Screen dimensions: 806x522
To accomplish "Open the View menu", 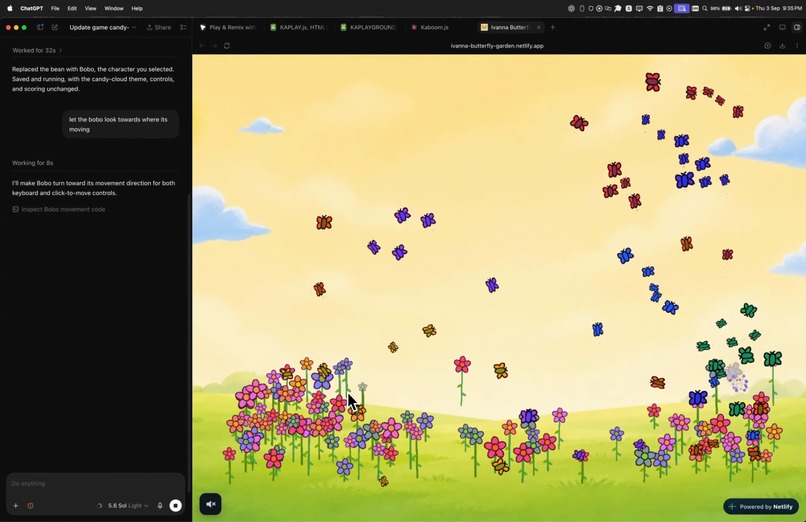I will coord(90,8).
